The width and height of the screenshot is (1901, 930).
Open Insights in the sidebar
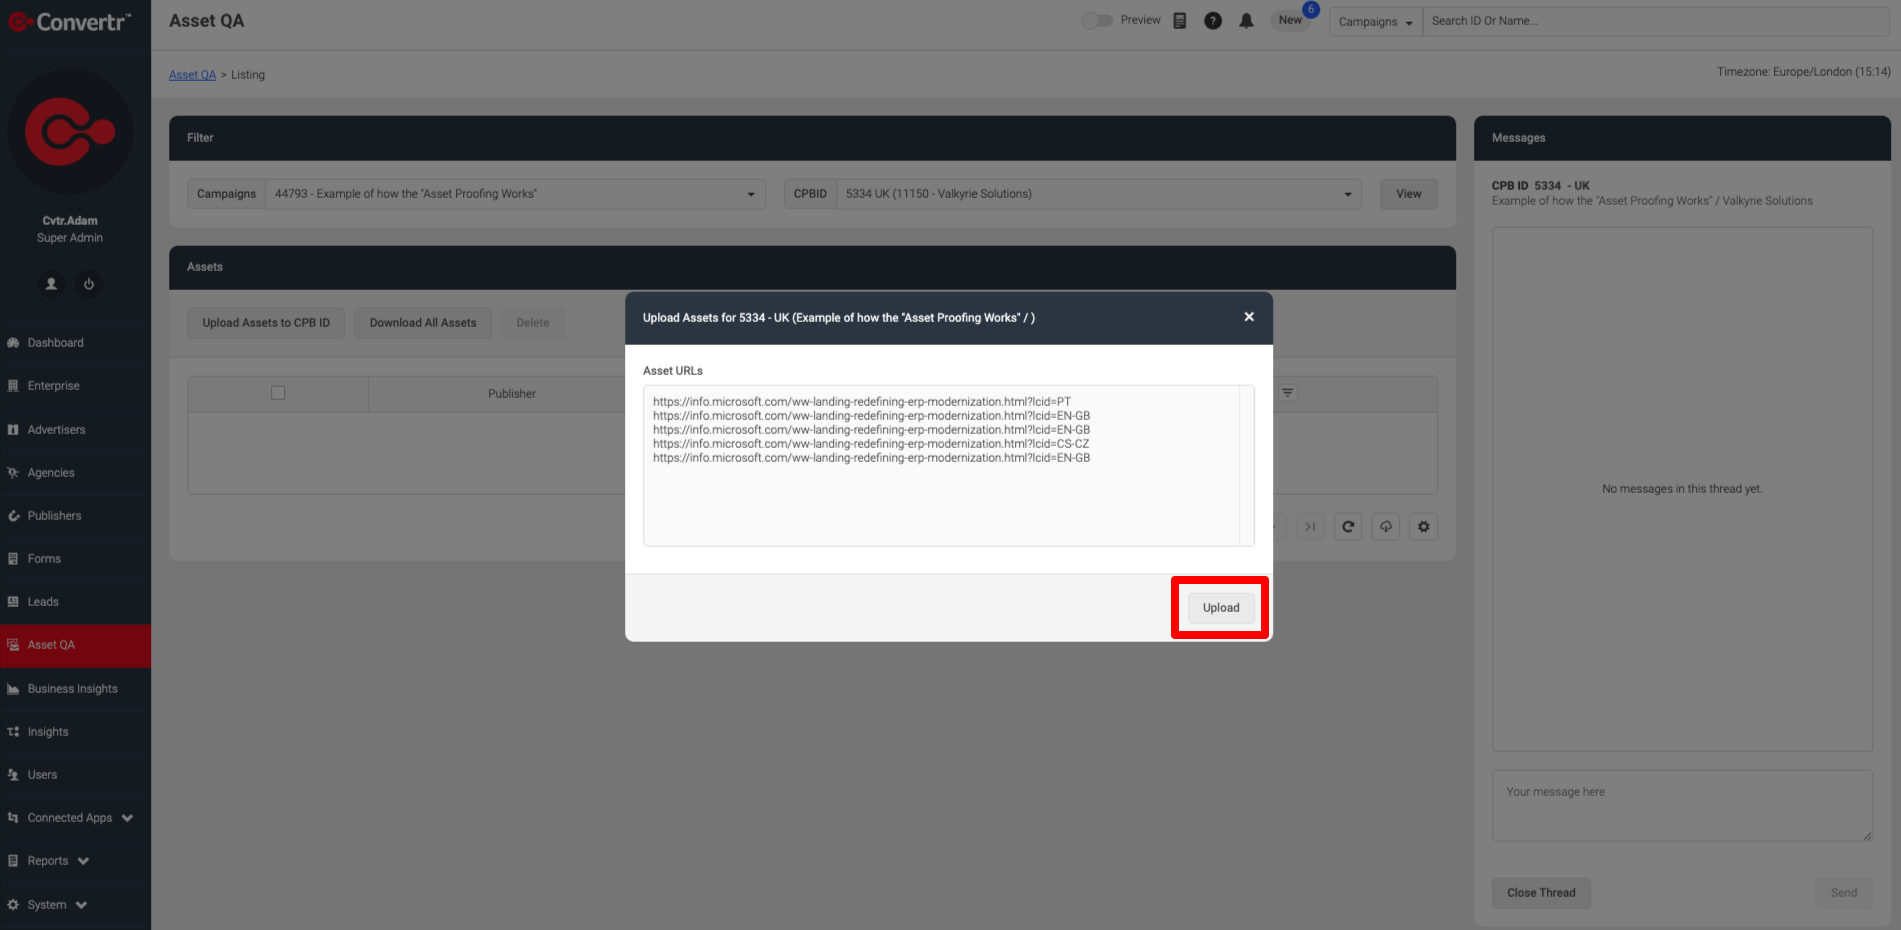pos(75,732)
